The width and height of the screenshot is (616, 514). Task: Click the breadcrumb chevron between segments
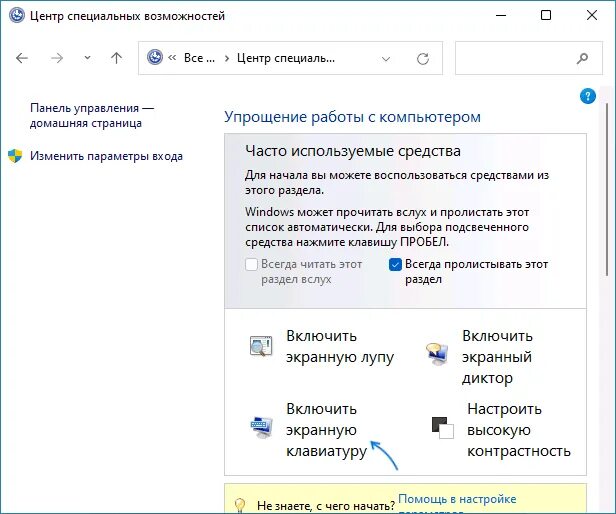coord(227,59)
